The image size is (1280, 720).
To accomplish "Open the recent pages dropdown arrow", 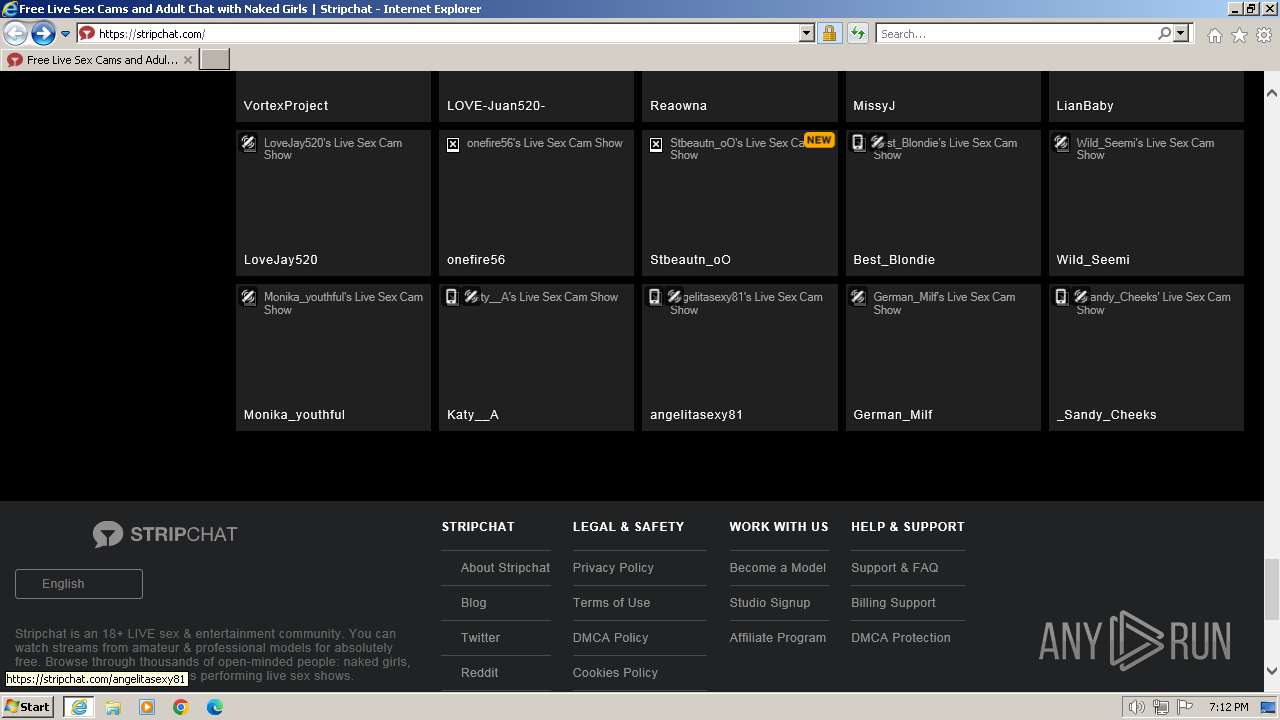I will [65, 34].
